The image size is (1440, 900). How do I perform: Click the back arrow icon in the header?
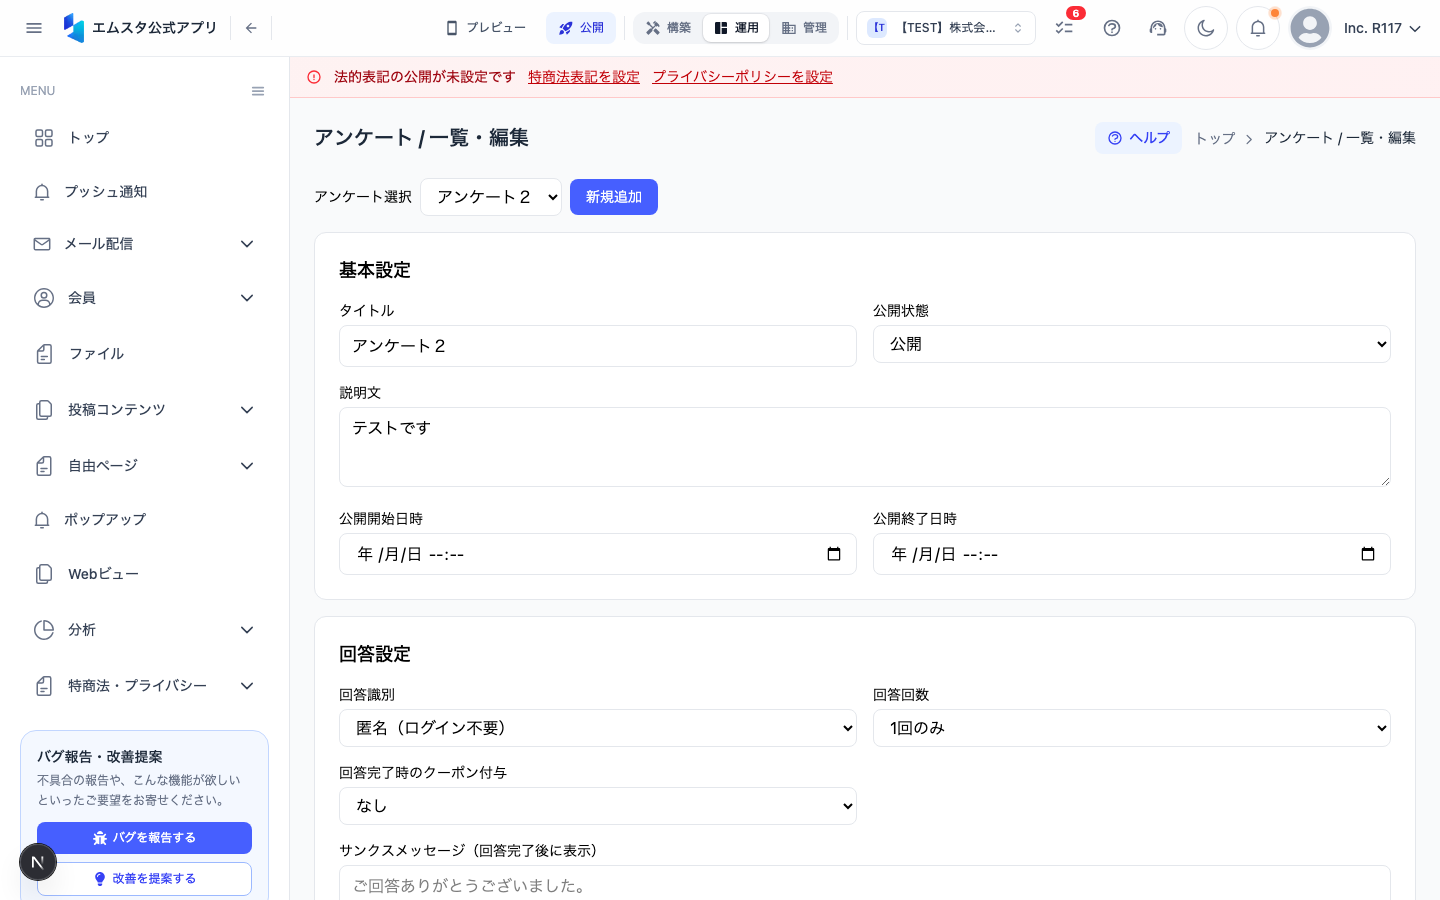click(251, 28)
